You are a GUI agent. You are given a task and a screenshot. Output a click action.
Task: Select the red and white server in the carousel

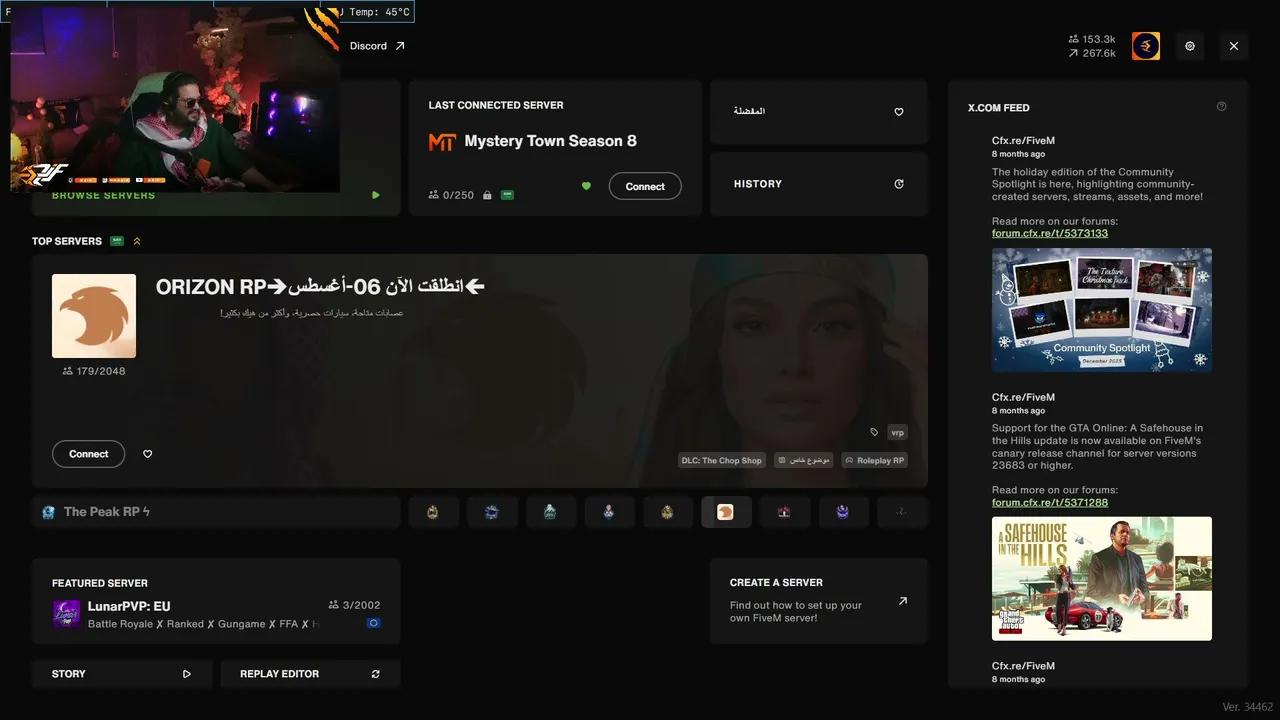(x=784, y=512)
